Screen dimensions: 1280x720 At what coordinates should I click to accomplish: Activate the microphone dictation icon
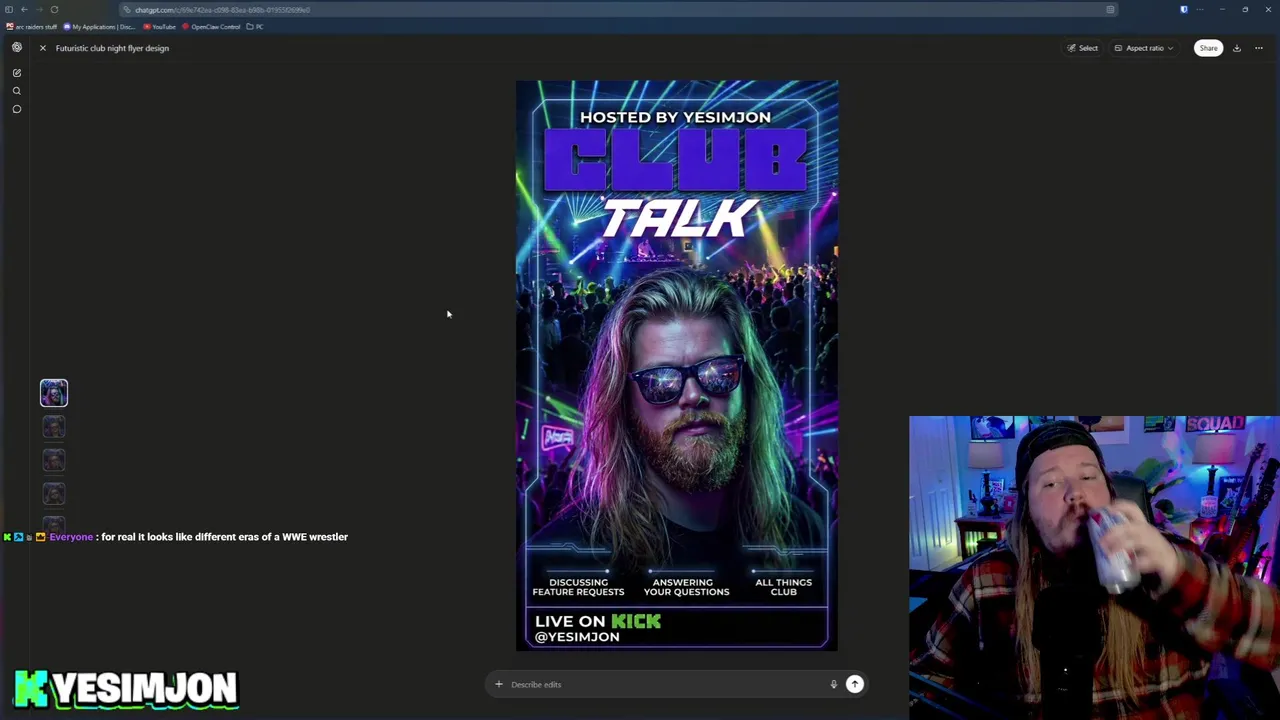(833, 685)
